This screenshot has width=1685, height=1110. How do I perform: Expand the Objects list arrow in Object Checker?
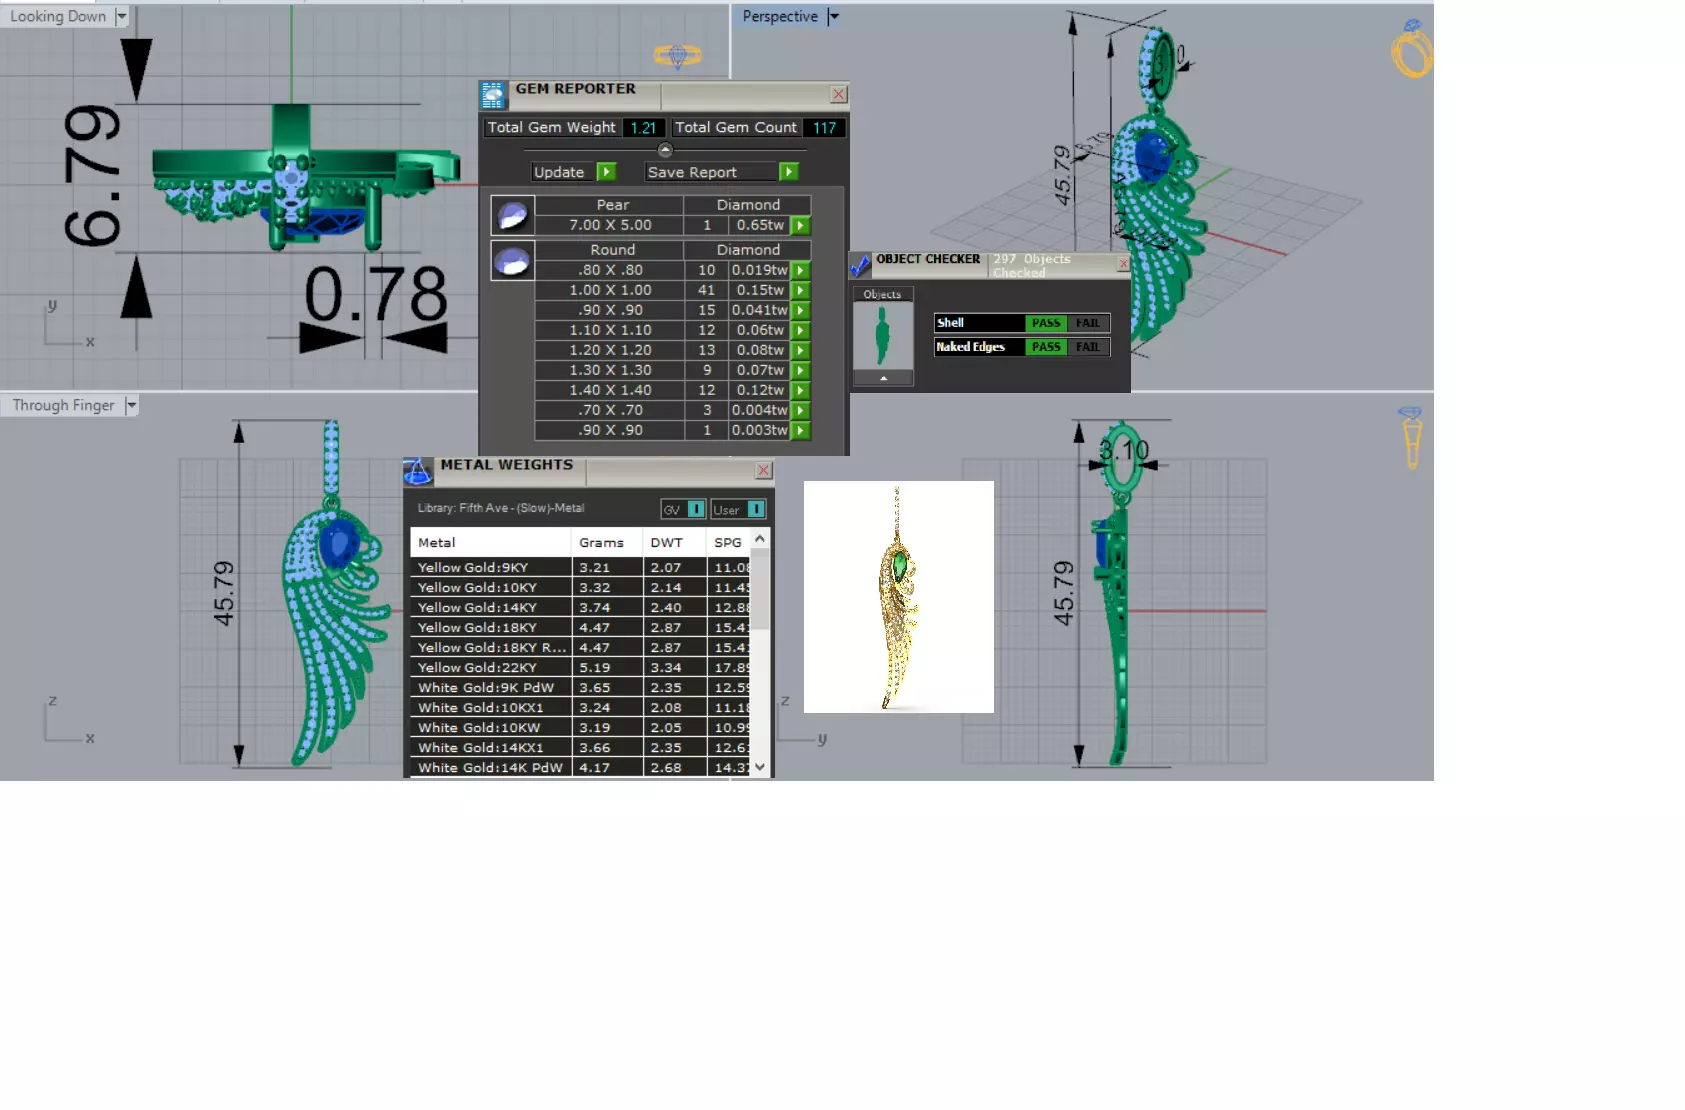[x=883, y=379]
